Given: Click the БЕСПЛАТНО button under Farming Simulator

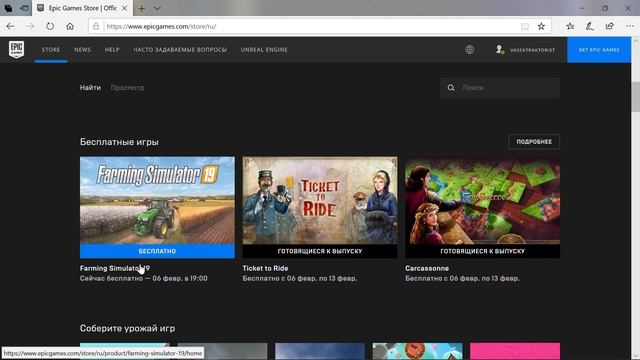Looking at the screenshot, I should point(157,251).
